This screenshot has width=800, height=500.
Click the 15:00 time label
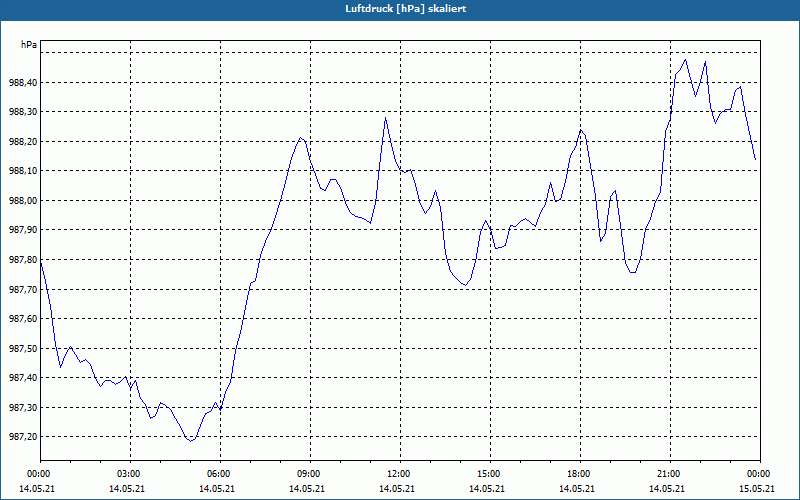(x=490, y=474)
